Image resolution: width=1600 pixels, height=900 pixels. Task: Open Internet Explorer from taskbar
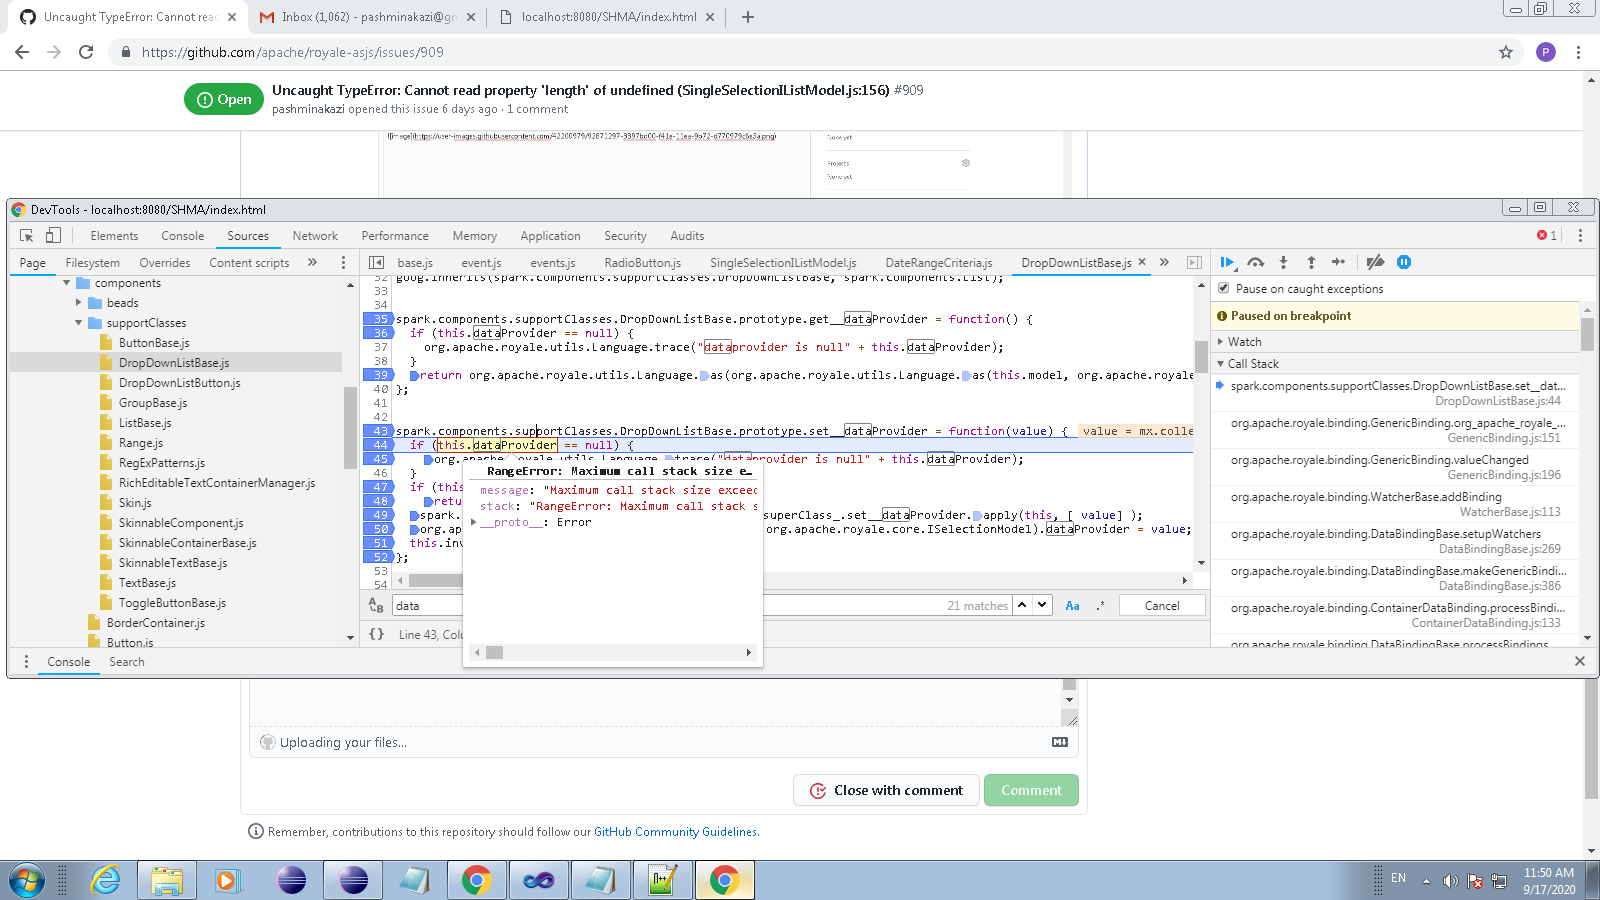click(x=105, y=881)
